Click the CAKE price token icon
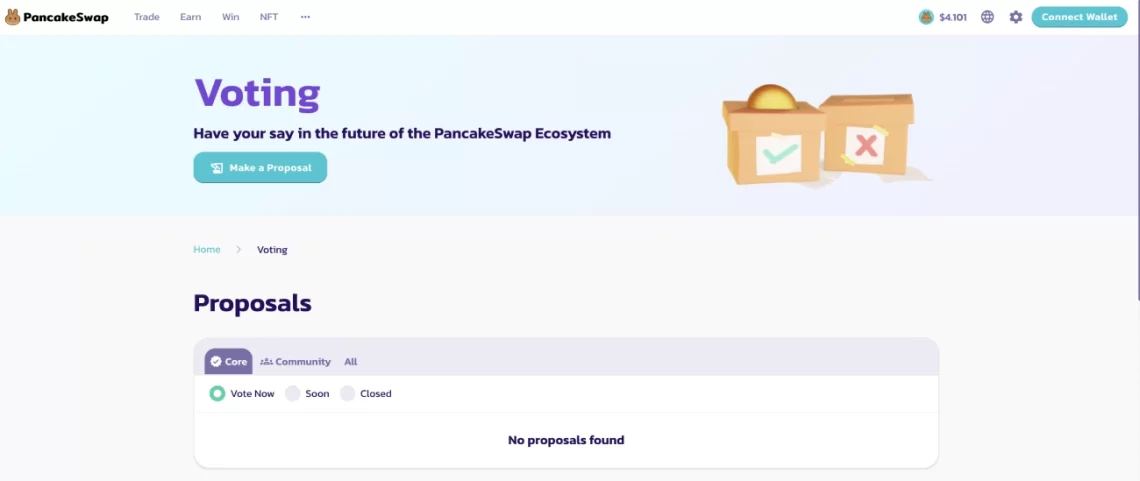Viewport: 1140px width, 481px height. click(926, 17)
